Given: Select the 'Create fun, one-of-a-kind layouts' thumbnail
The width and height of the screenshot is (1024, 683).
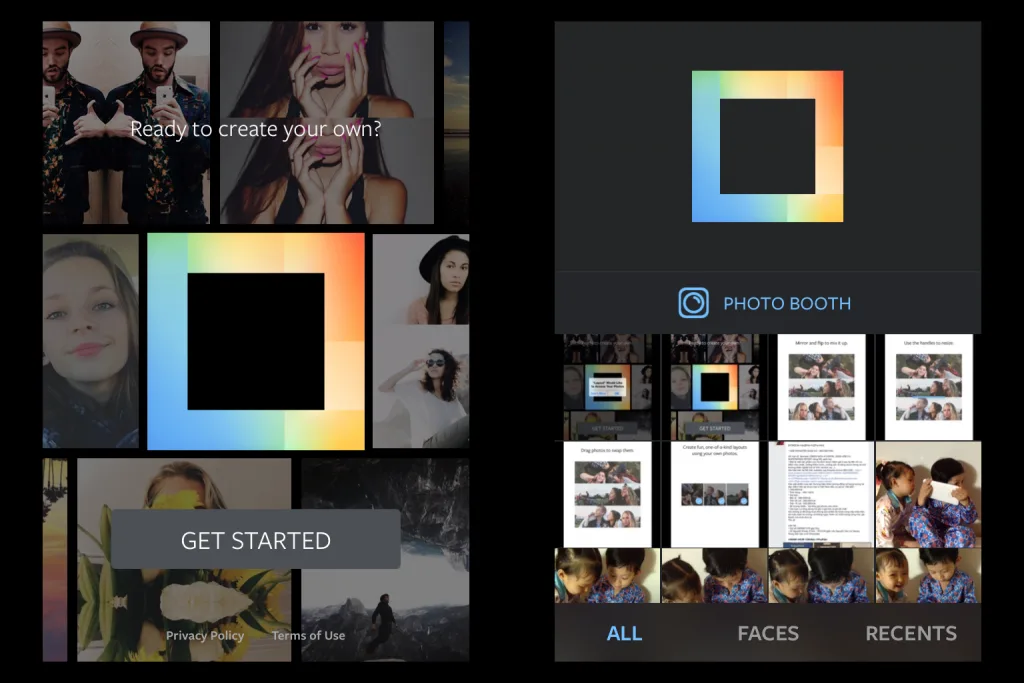Looking at the screenshot, I should [714, 494].
